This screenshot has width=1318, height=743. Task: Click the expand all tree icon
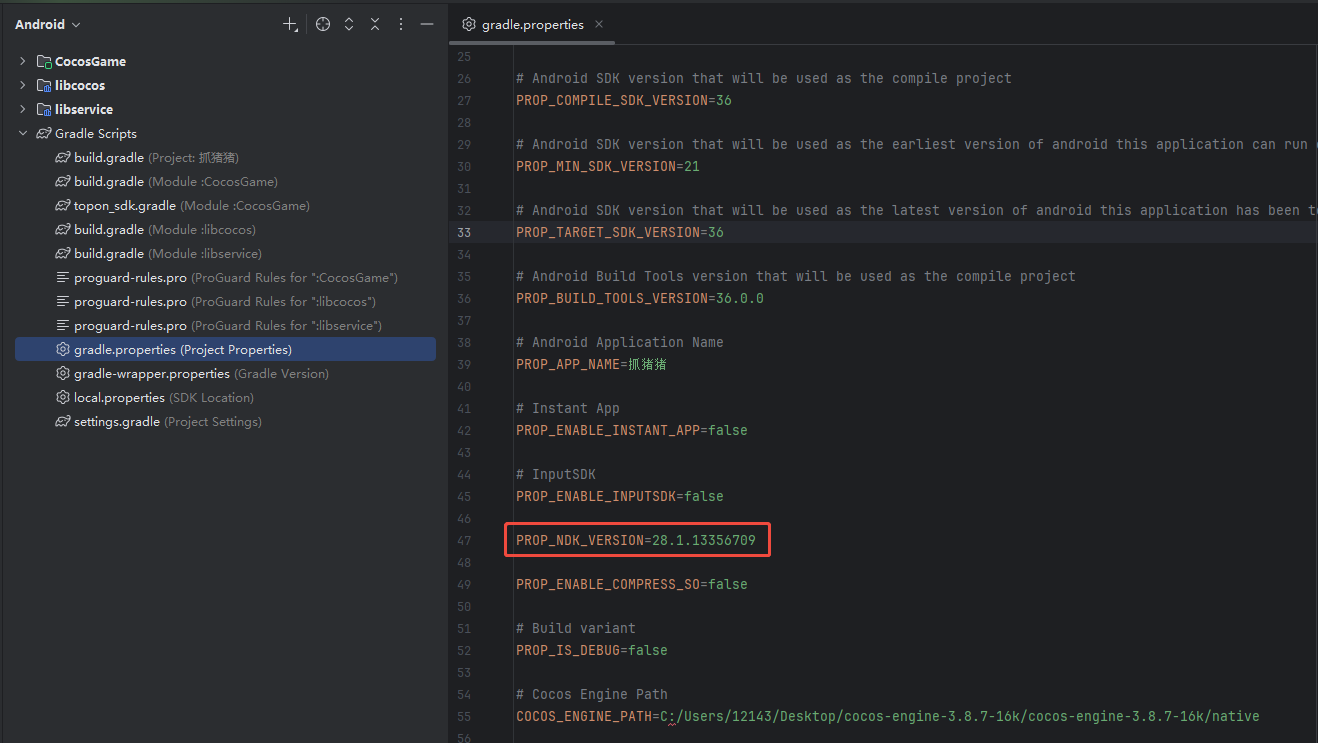coord(349,24)
